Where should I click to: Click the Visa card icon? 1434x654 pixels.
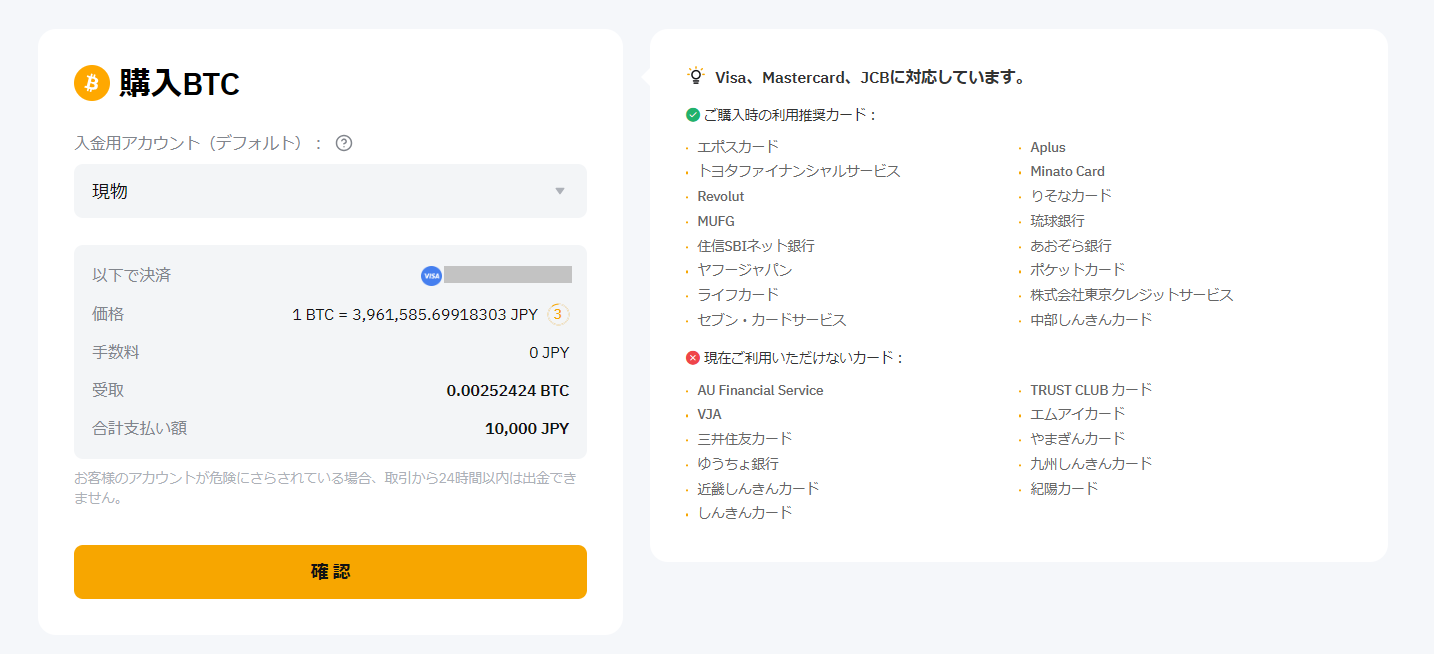click(x=431, y=275)
